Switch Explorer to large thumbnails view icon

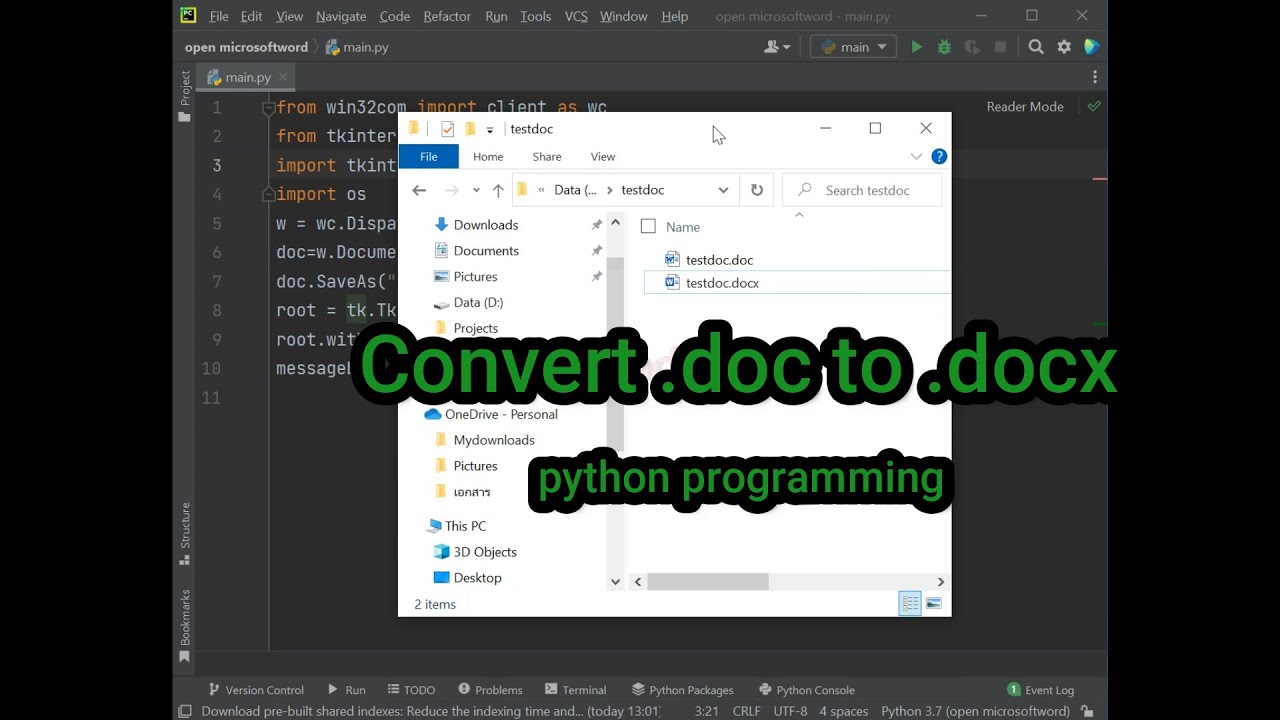933,603
